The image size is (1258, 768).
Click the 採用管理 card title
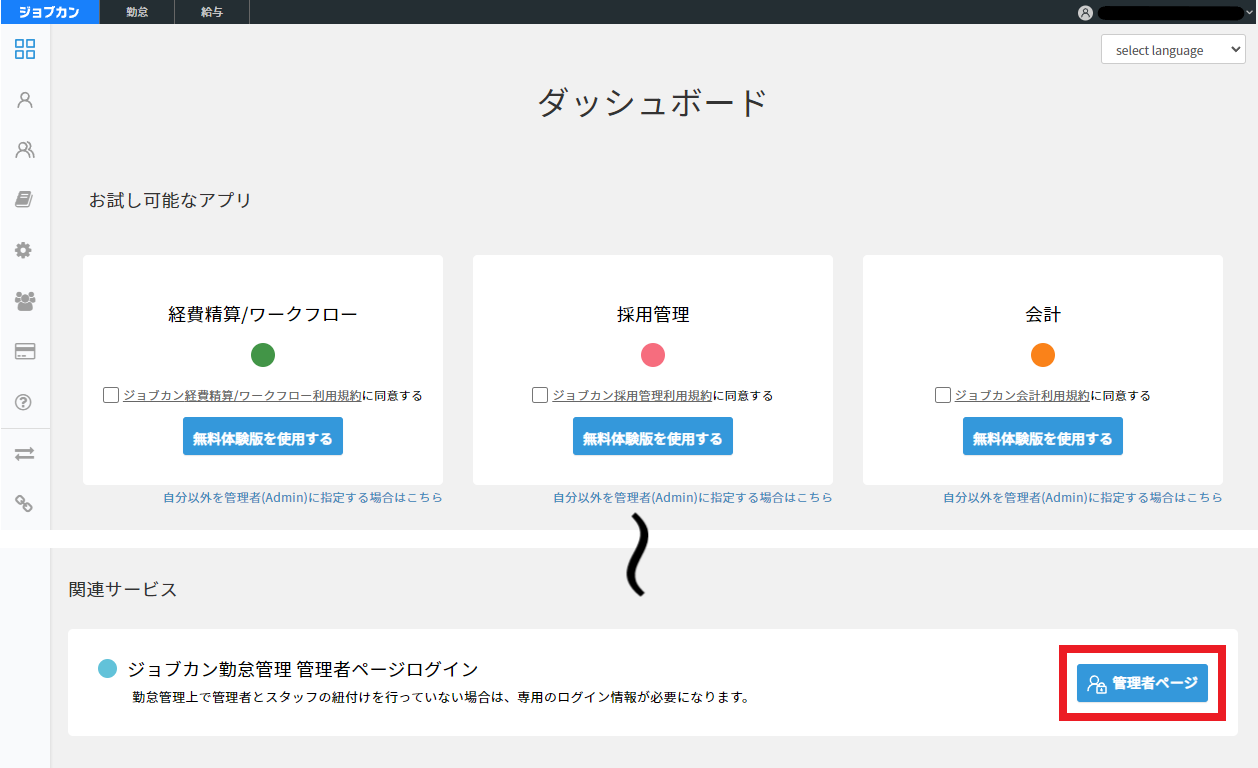[653, 315]
